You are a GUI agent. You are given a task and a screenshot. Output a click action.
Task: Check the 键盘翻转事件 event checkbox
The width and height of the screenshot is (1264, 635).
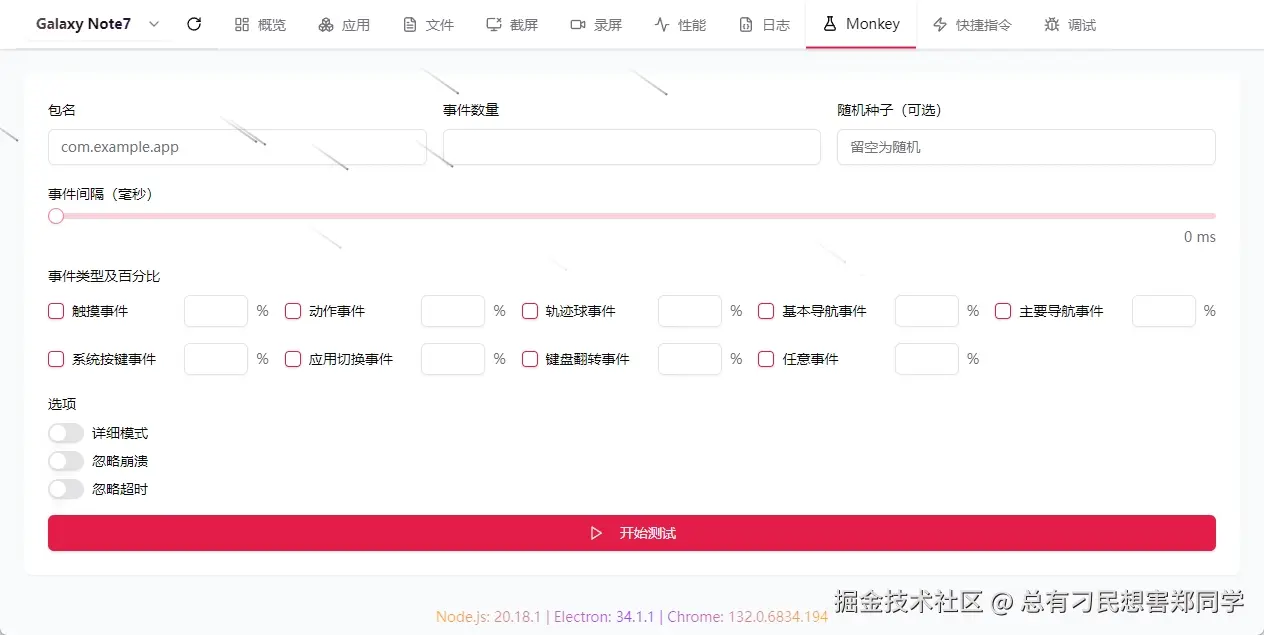[530, 359]
